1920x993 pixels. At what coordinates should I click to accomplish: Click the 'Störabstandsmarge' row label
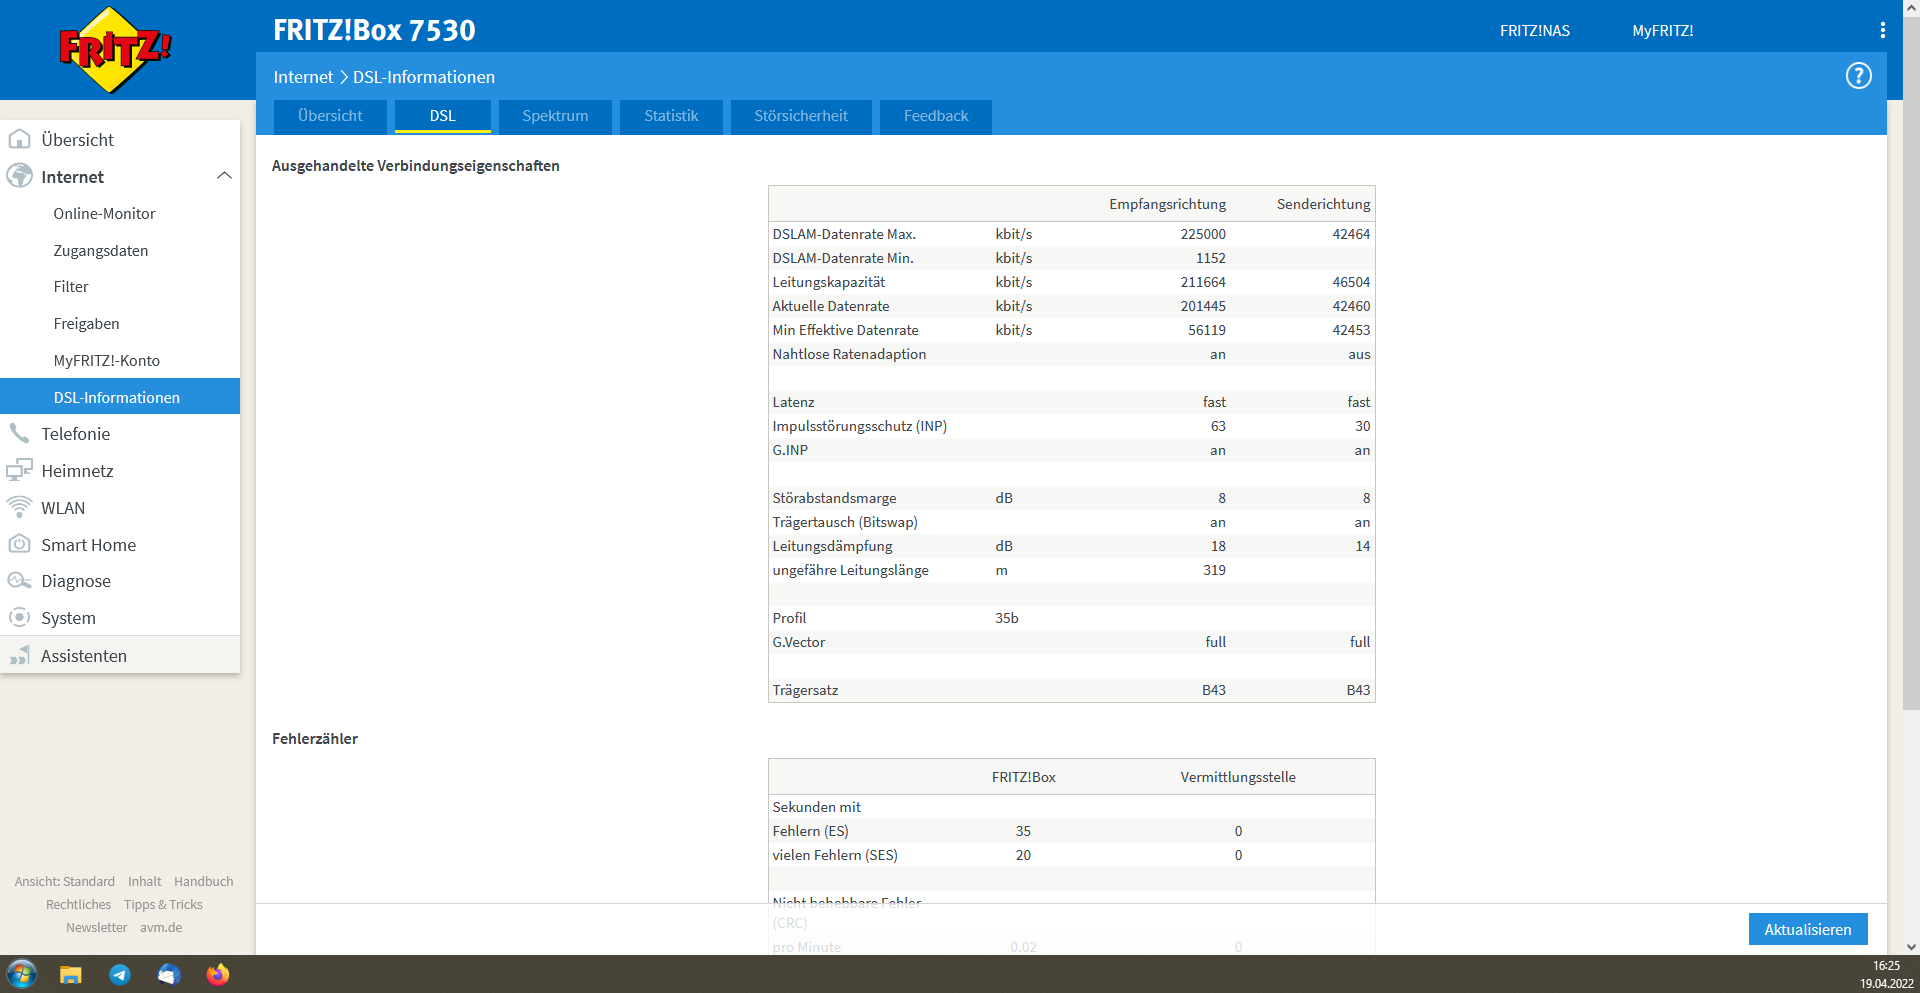[x=834, y=498]
